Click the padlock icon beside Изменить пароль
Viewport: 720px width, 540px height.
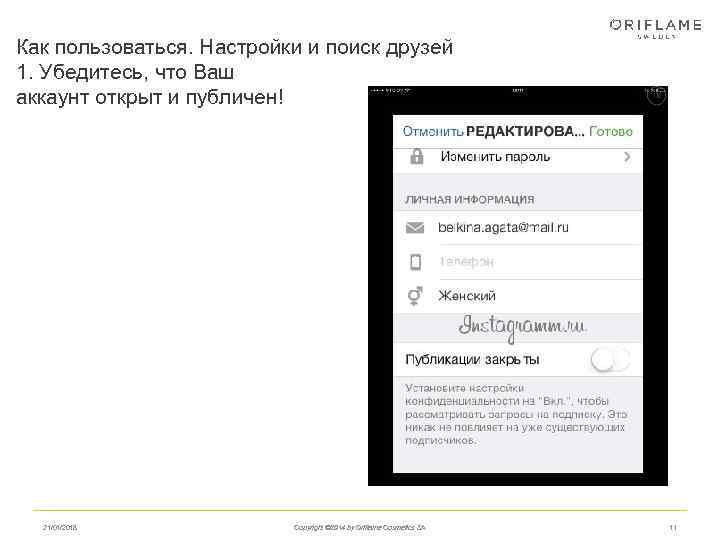[x=416, y=157]
